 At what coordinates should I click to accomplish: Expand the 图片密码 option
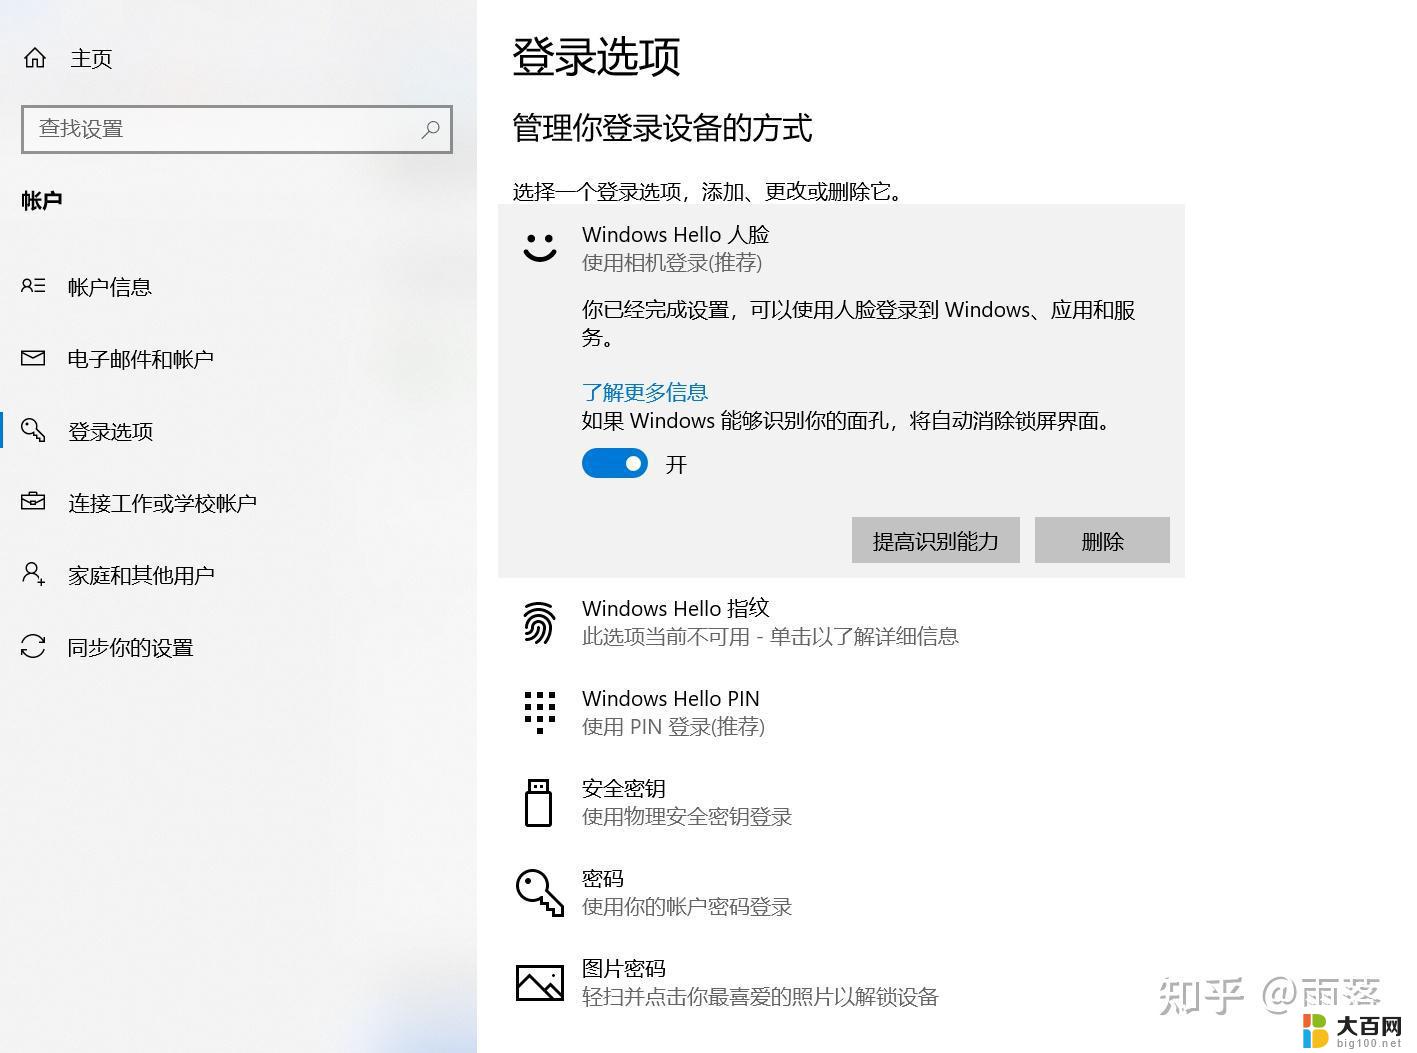tap(841, 982)
